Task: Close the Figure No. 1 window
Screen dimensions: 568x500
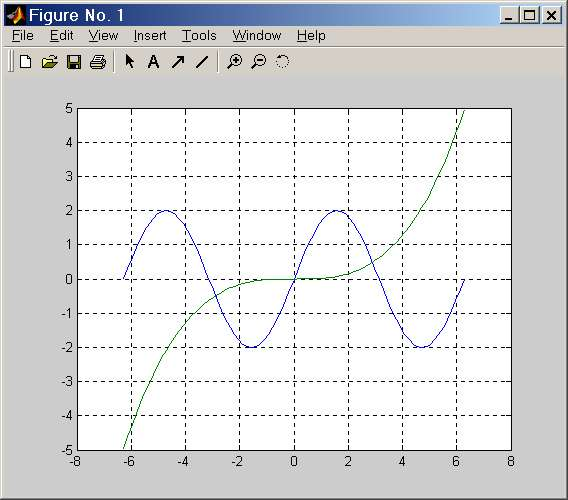Action: [x=551, y=16]
